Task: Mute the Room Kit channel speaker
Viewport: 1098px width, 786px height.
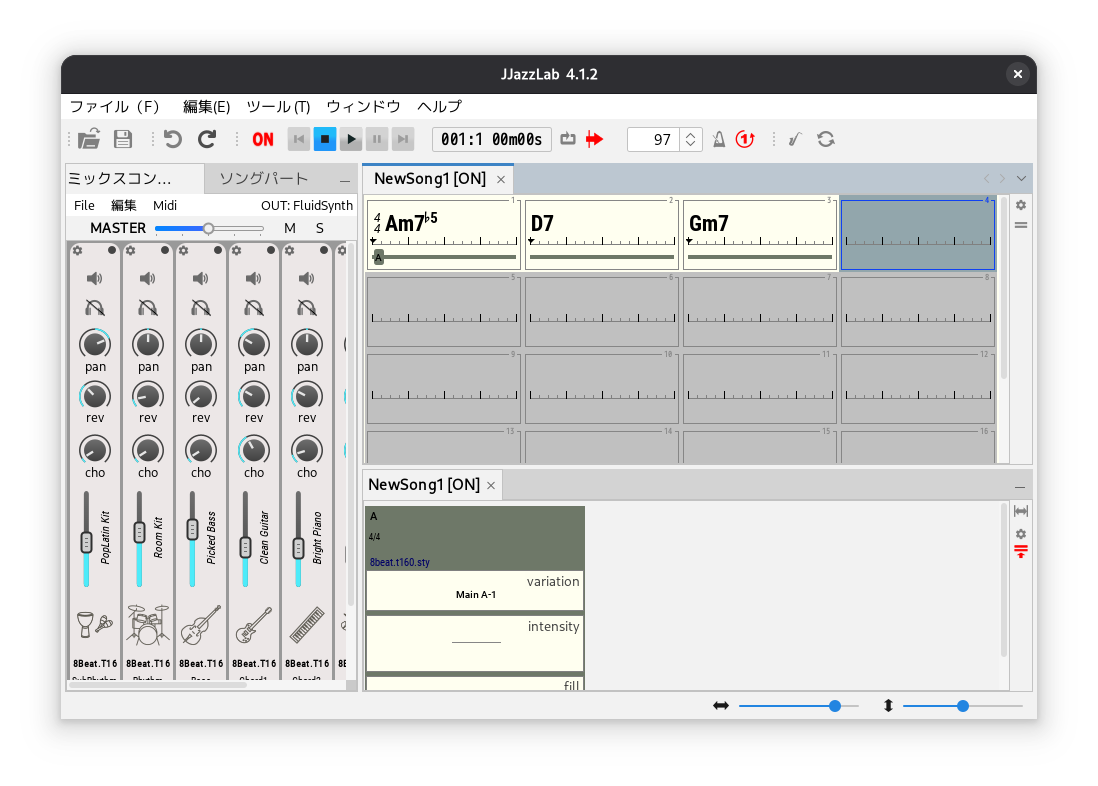Action: tap(148, 279)
